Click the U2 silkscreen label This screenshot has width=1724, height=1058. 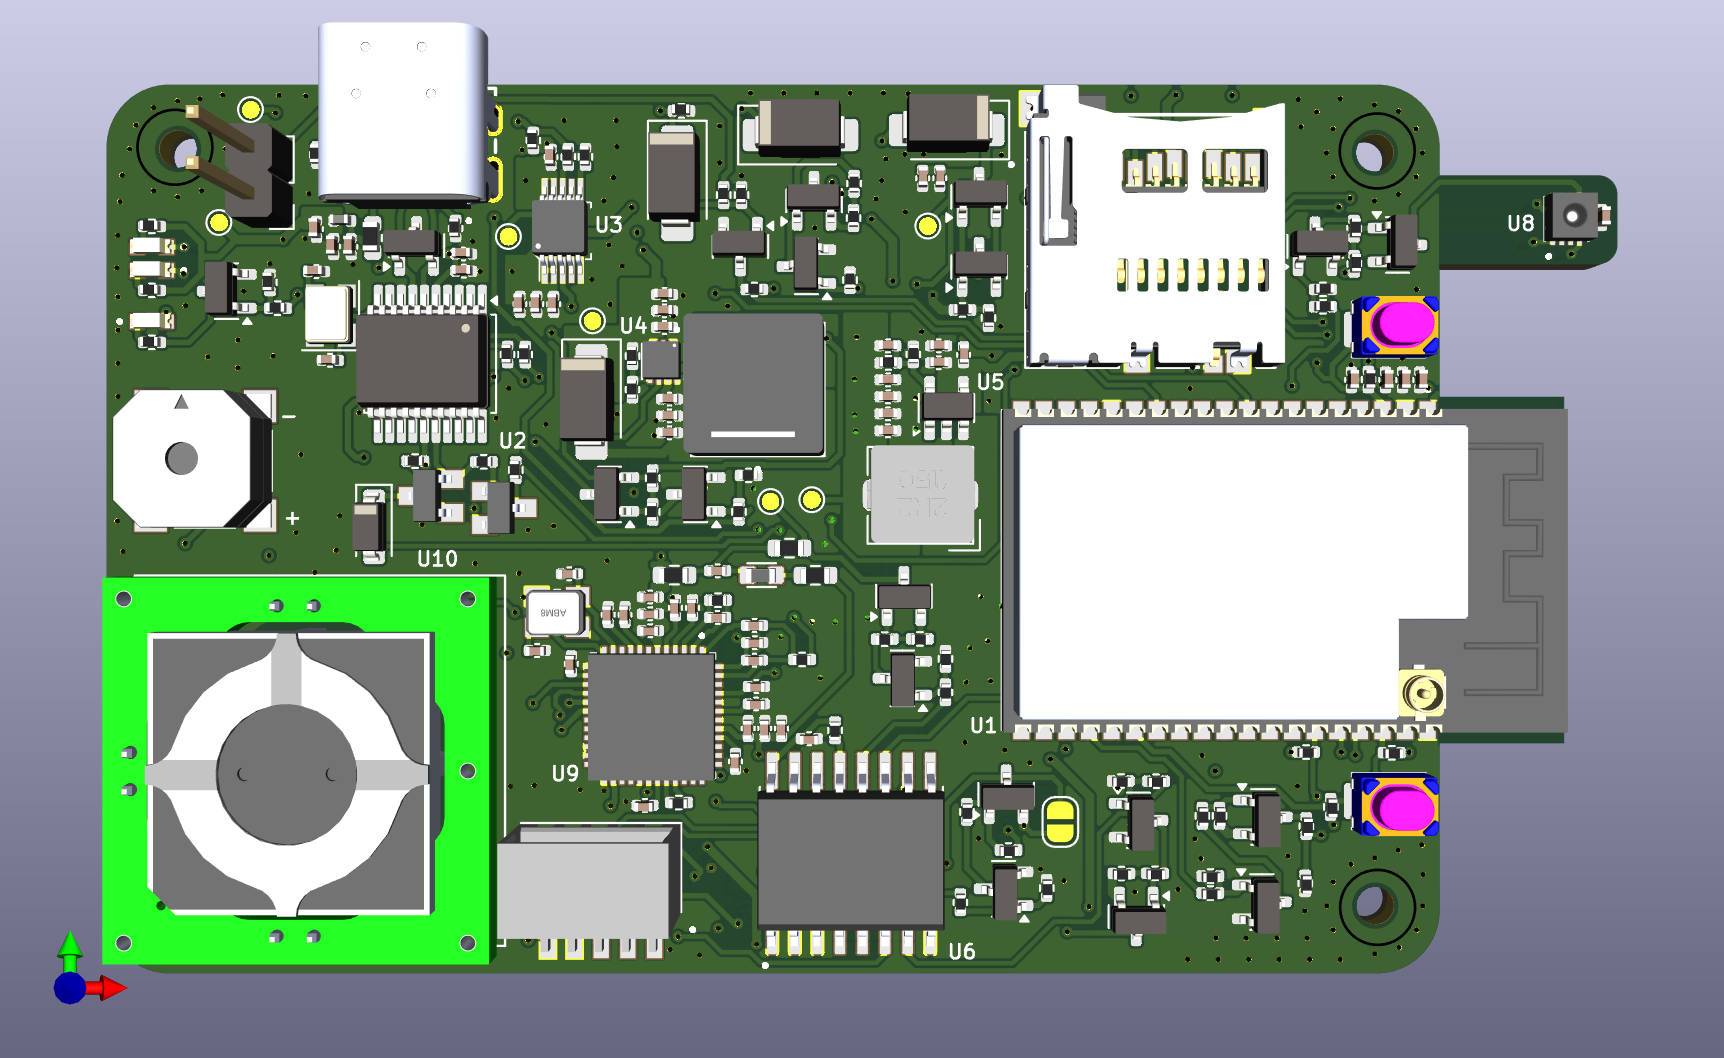coord(512,441)
